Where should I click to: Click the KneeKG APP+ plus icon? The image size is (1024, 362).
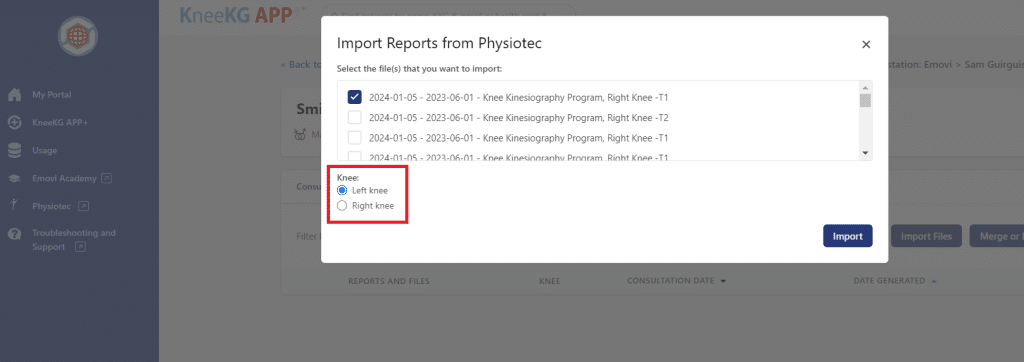[14, 122]
